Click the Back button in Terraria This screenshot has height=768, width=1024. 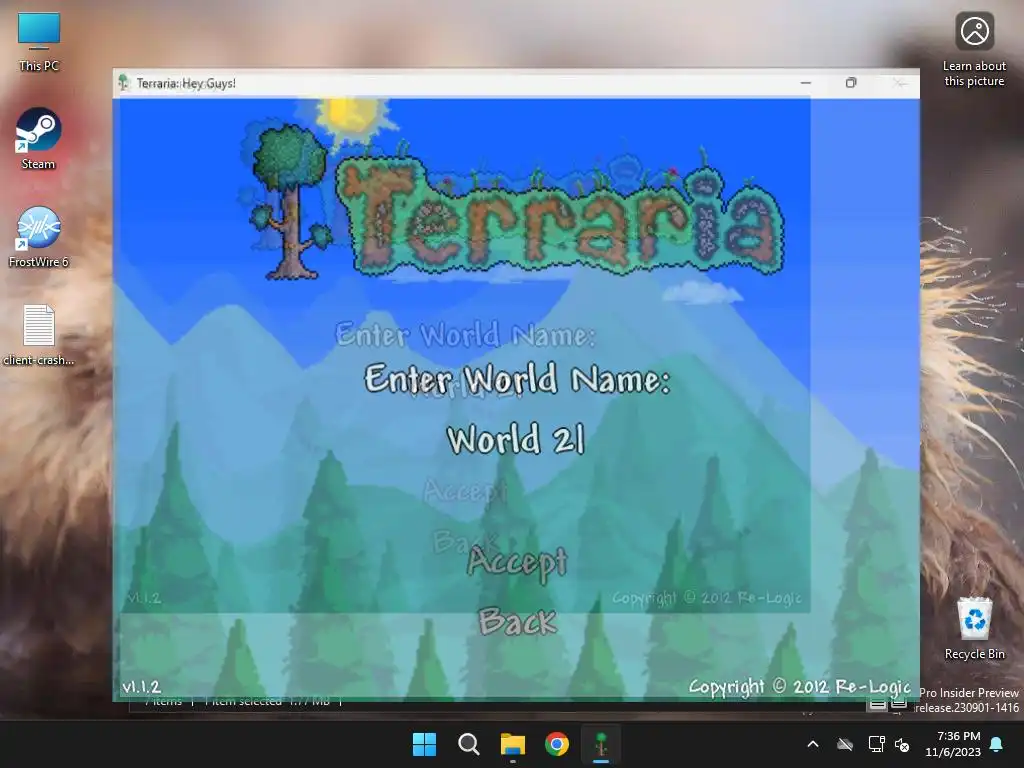517,621
